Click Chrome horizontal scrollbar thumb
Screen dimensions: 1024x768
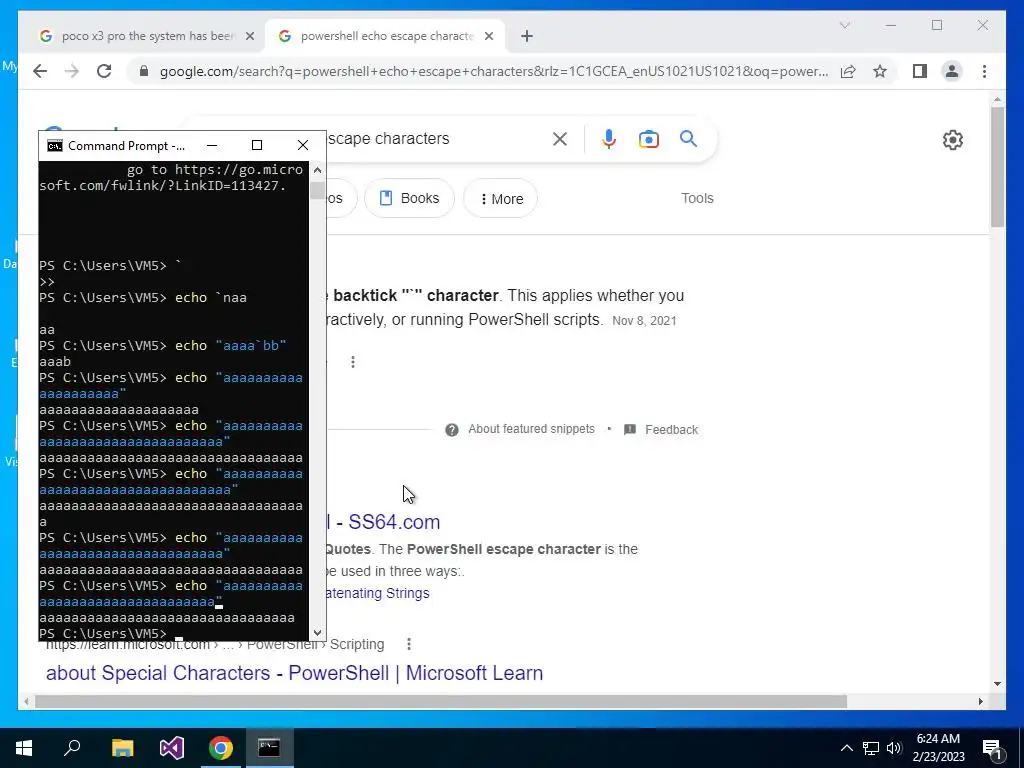click(441, 701)
